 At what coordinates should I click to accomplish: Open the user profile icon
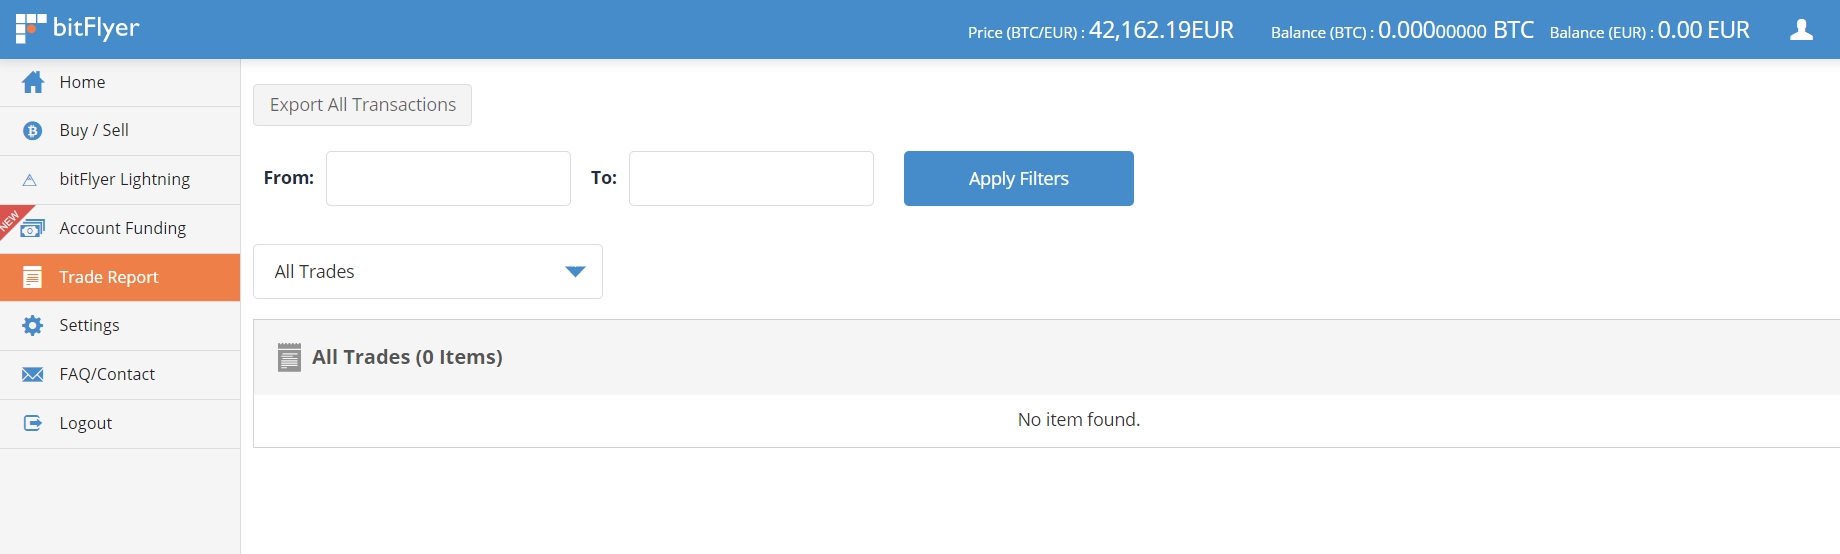coord(1801,30)
